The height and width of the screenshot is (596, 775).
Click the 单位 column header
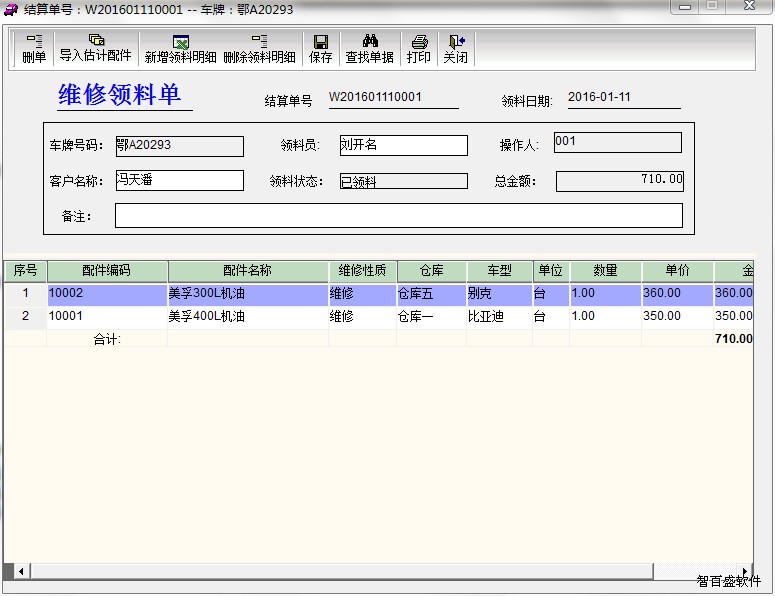point(551,271)
